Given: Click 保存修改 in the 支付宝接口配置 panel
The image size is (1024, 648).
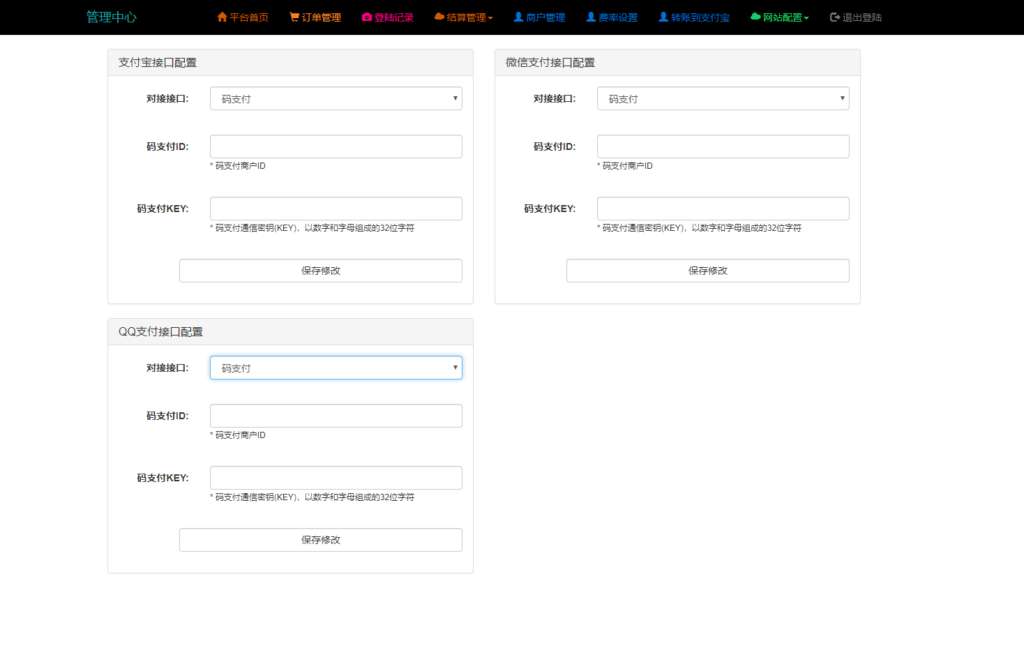Looking at the screenshot, I should coord(320,270).
